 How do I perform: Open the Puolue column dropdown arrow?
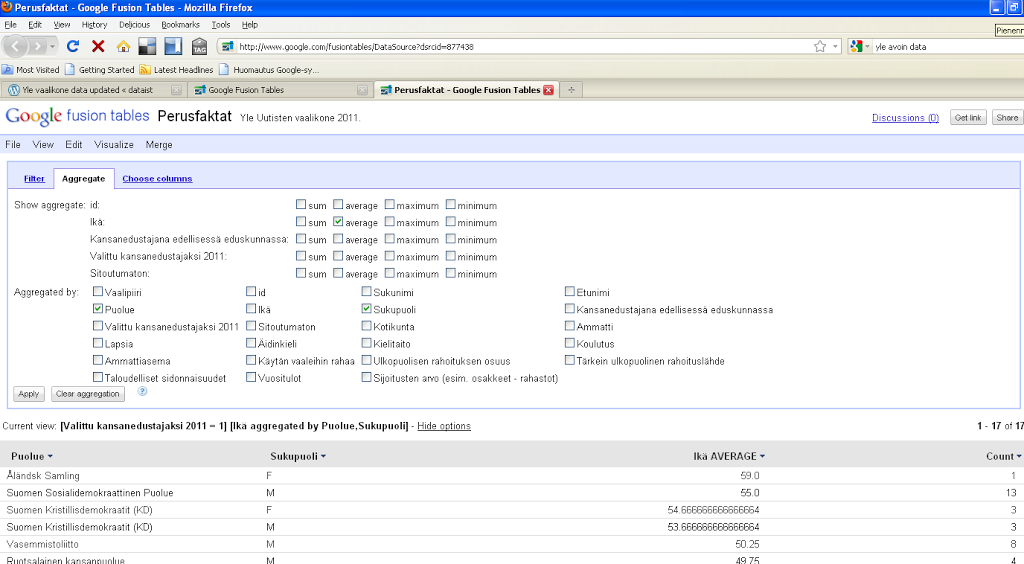[49, 457]
